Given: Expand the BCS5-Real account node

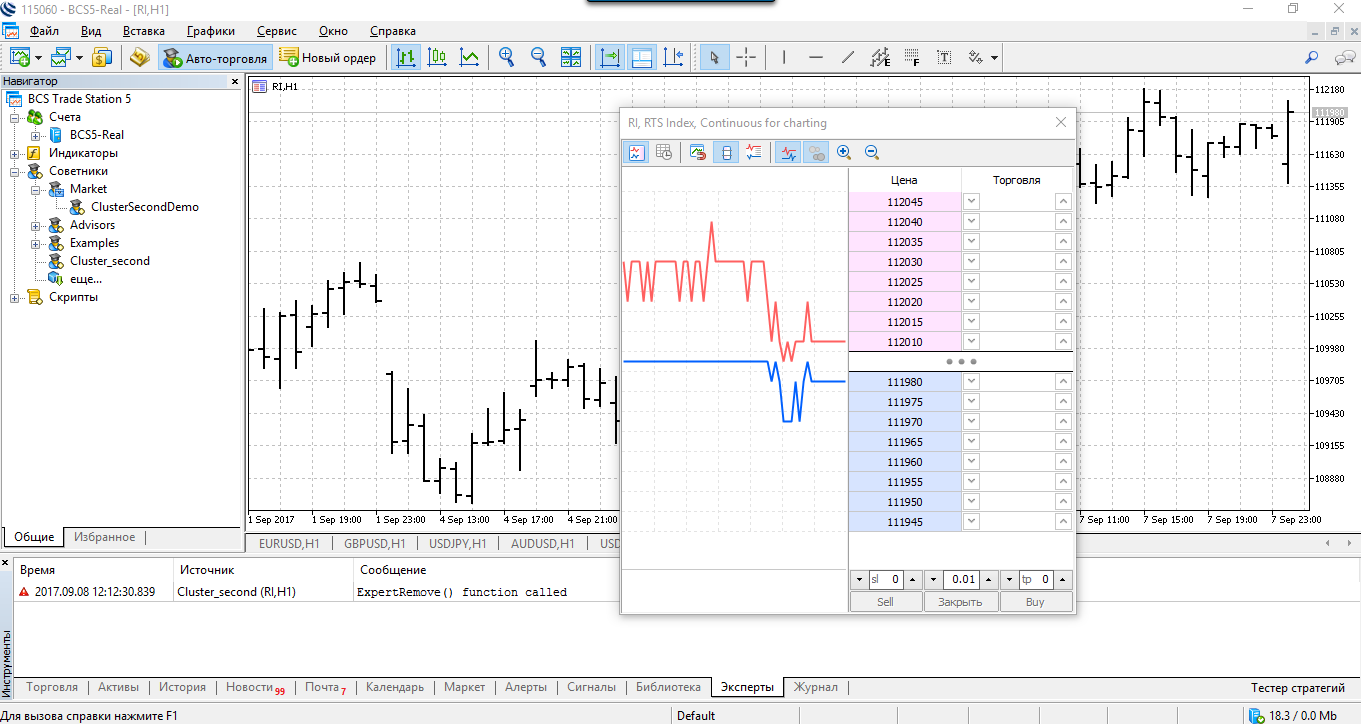Looking at the screenshot, I should 36,135.
